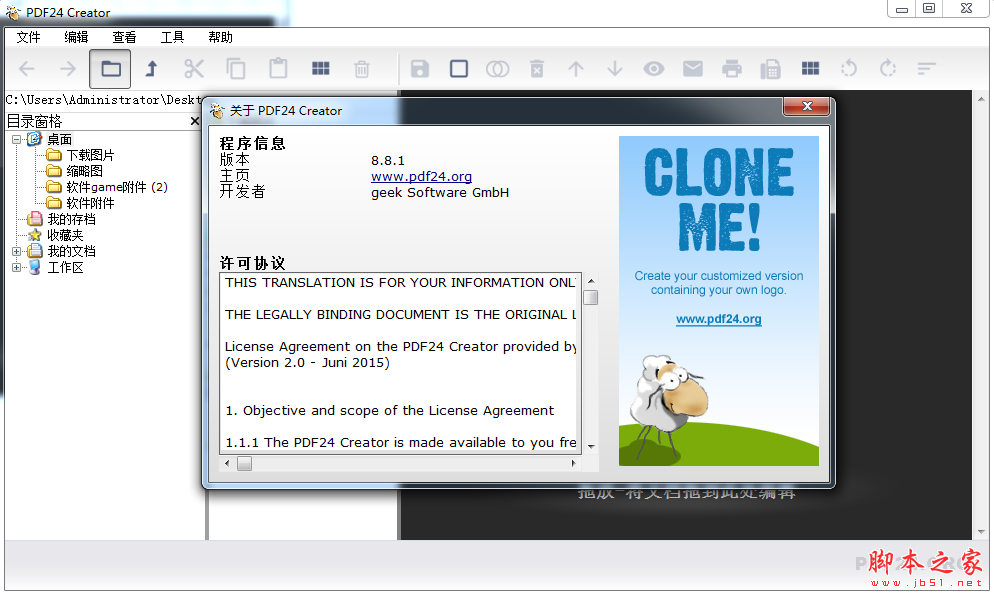Click the back arrow in toolbar
This screenshot has height=594, width=994.
(27, 68)
